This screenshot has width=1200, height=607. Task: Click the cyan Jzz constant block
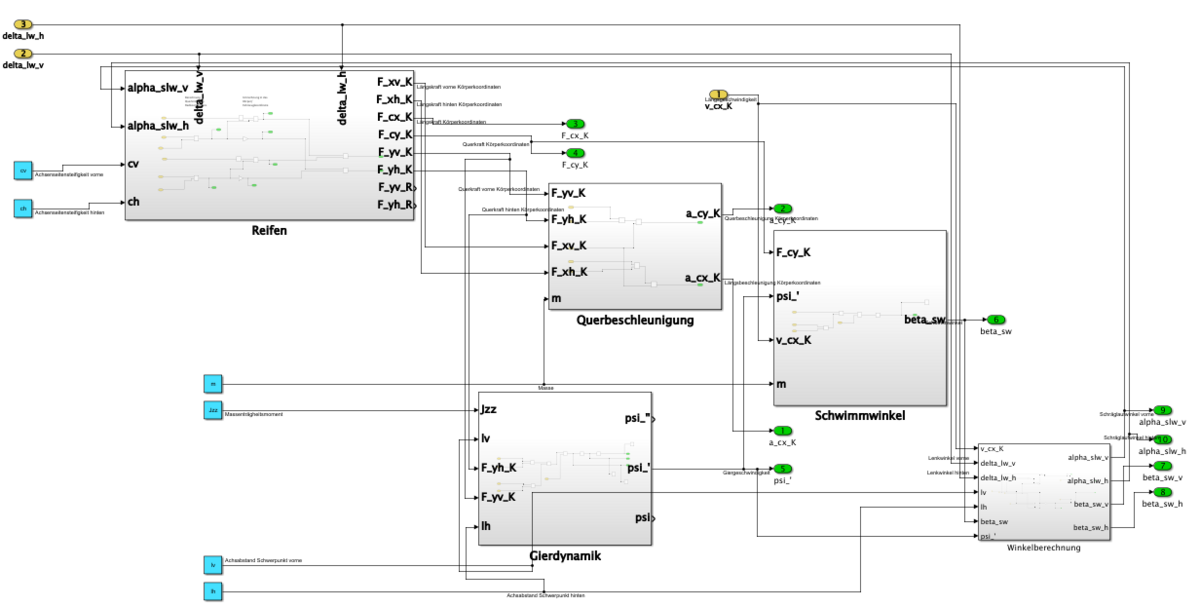[x=212, y=410]
